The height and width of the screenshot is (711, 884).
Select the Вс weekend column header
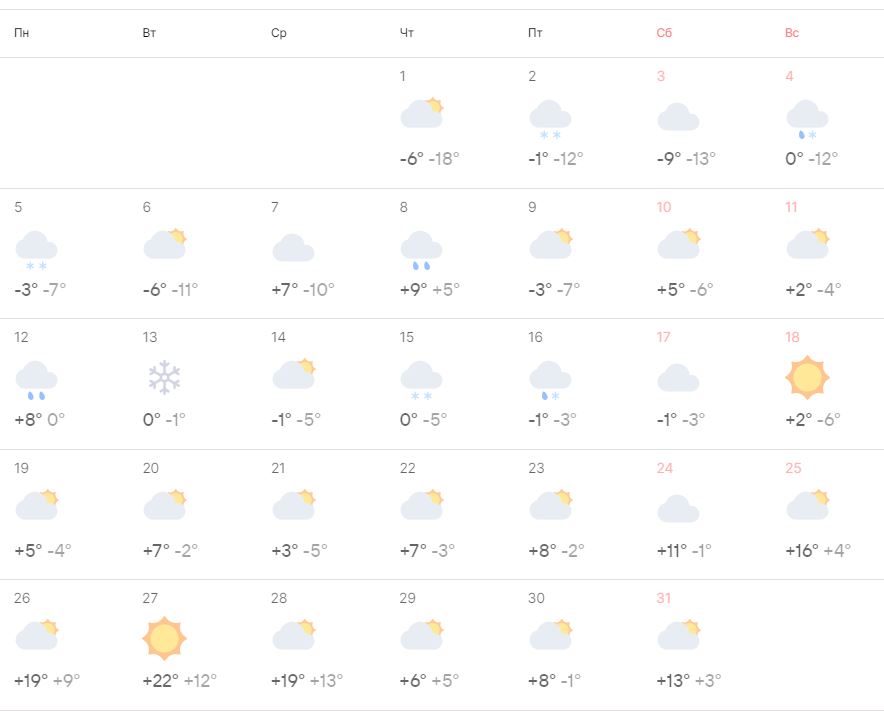point(792,33)
